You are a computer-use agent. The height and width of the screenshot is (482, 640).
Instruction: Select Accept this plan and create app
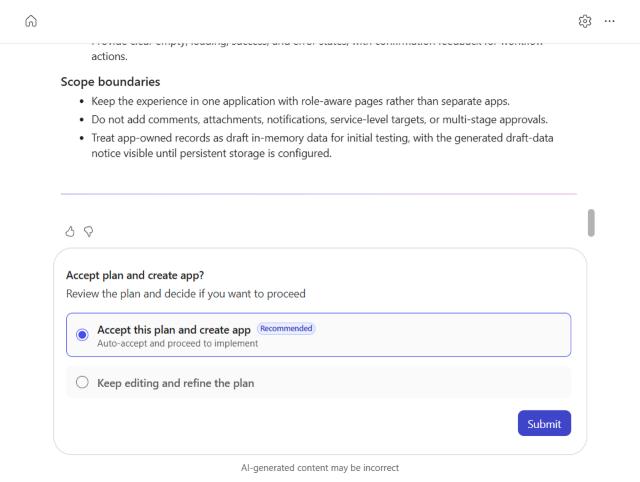pyautogui.click(x=318, y=335)
